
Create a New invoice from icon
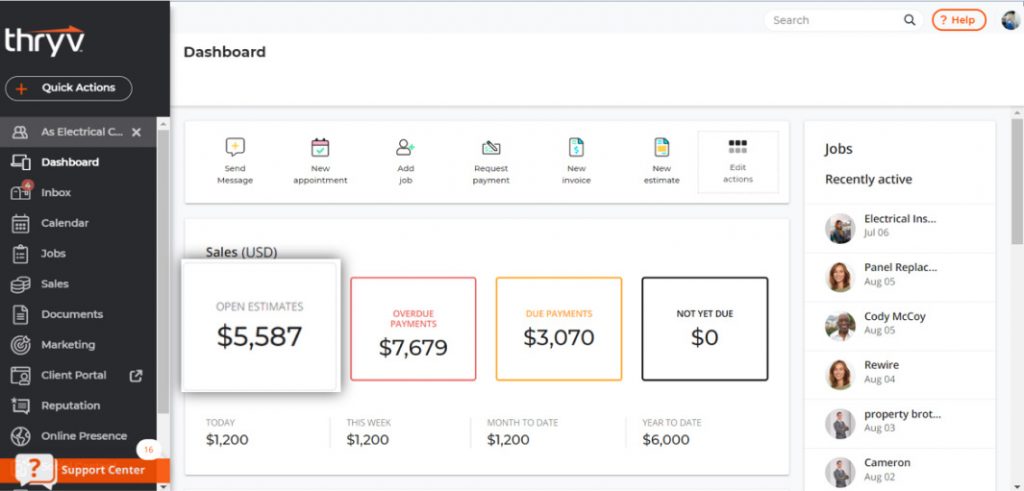tap(576, 148)
